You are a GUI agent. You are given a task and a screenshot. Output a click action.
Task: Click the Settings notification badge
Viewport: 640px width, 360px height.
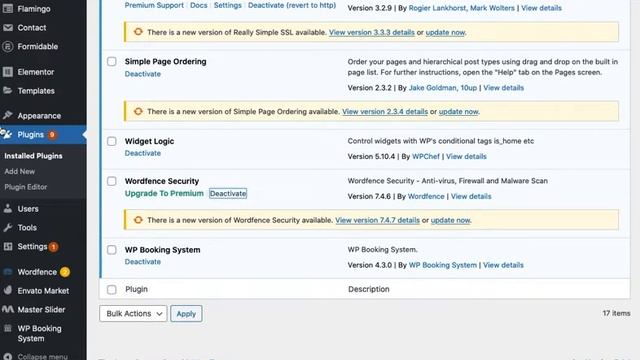click(x=53, y=247)
